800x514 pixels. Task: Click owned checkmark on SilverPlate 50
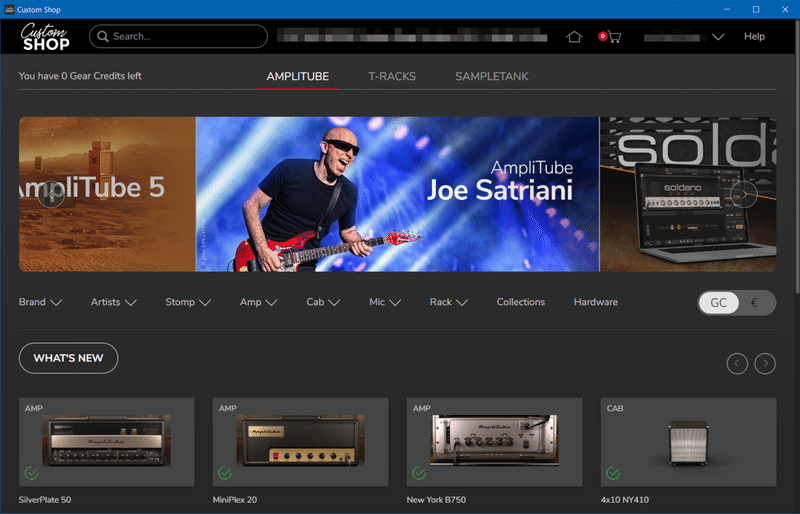coord(32,473)
